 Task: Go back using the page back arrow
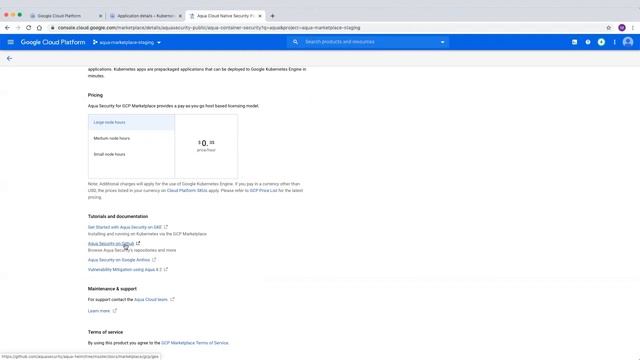[9, 58]
